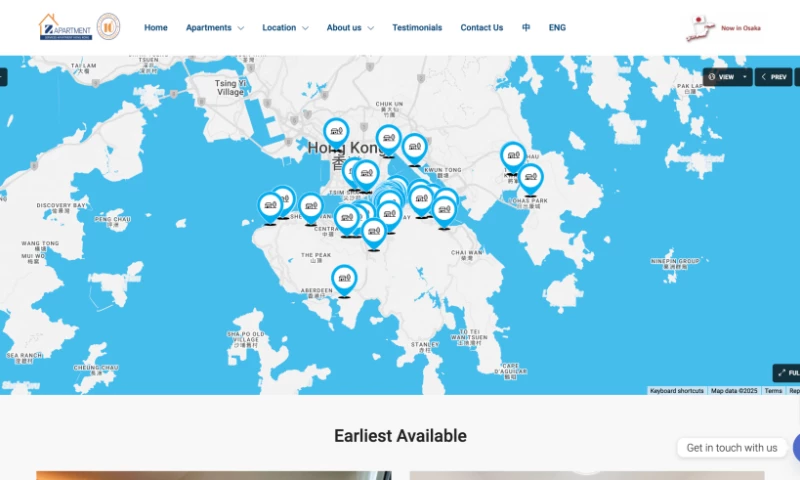Click the Chuk Un map label
800x480 pixels.
tap(389, 109)
